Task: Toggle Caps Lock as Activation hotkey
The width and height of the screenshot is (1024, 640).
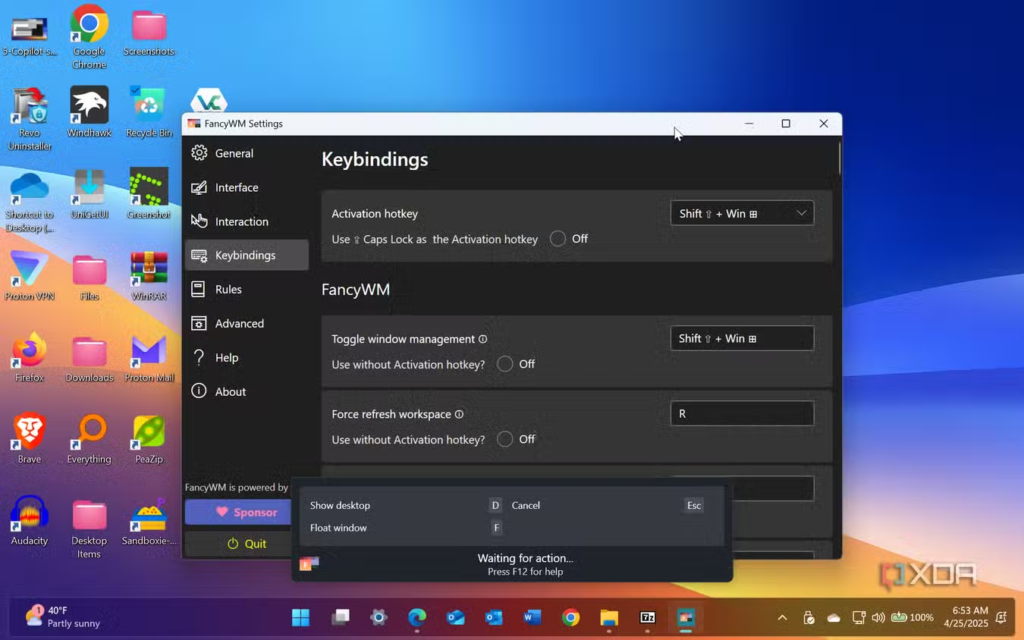Action: pyautogui.click(x=558, y=239)
